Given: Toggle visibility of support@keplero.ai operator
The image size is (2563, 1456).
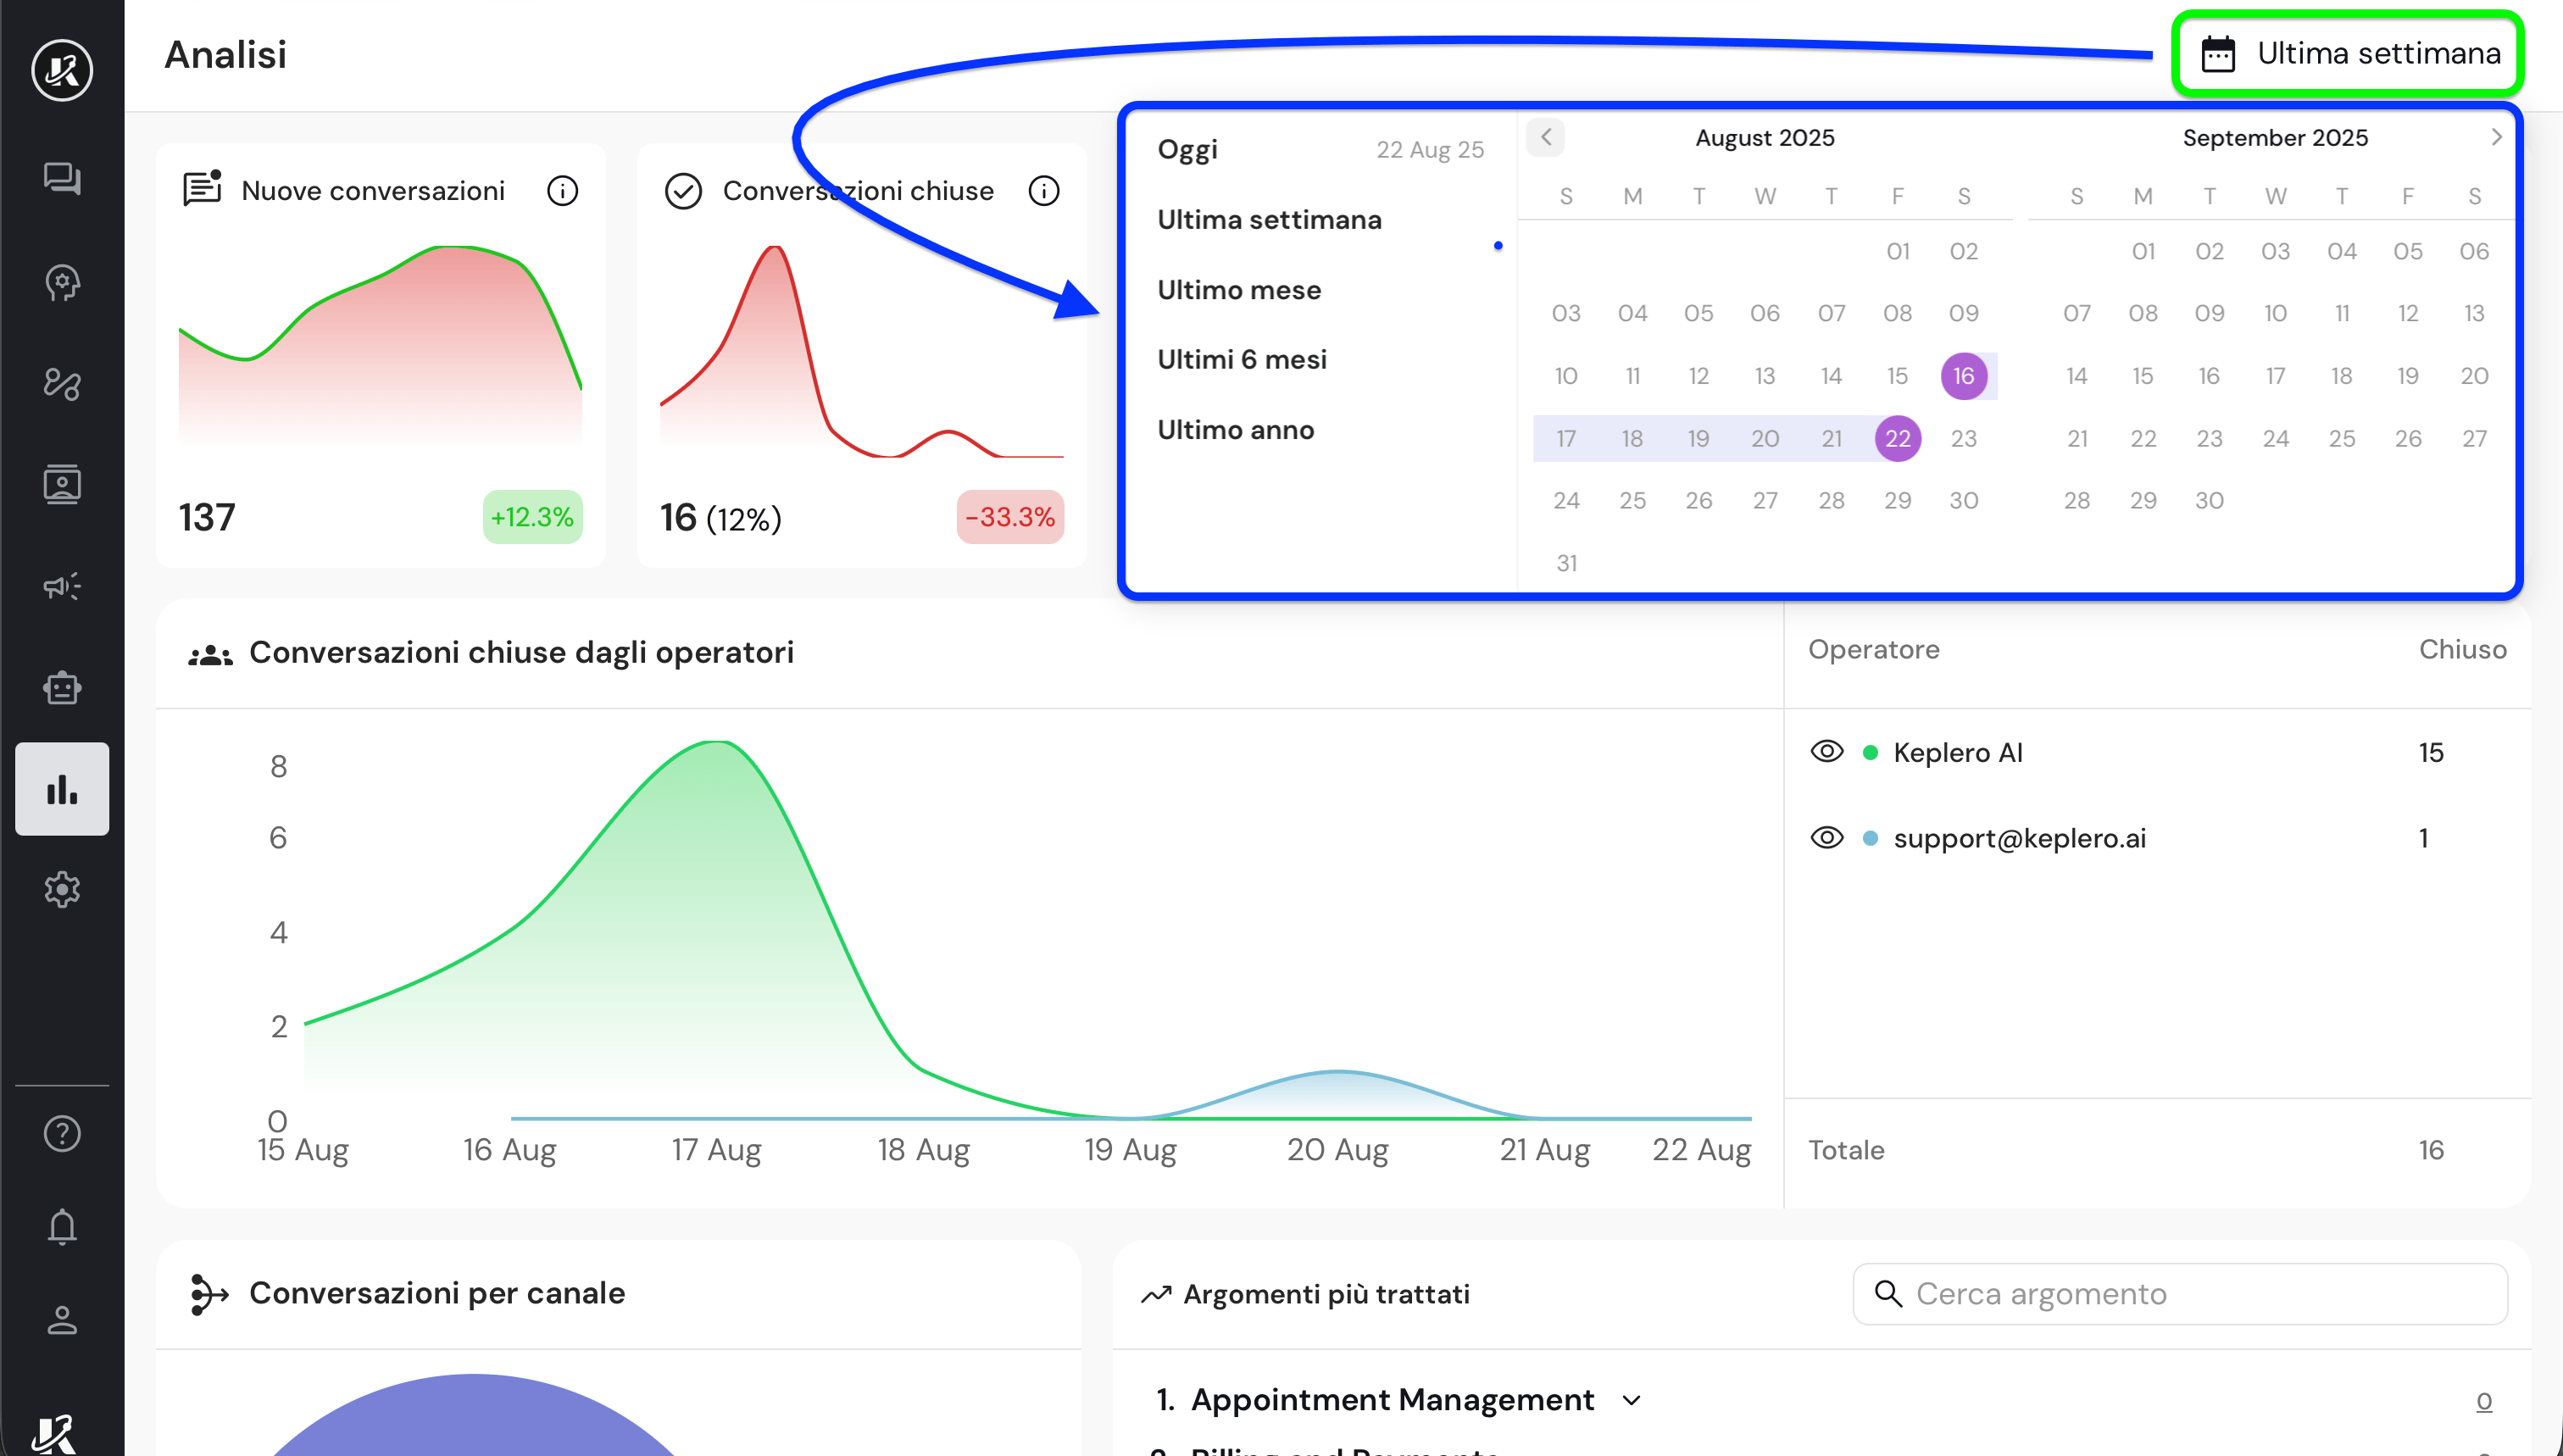Looking at the screenshot, I should pyautogui.click(x=1827, y=838).
